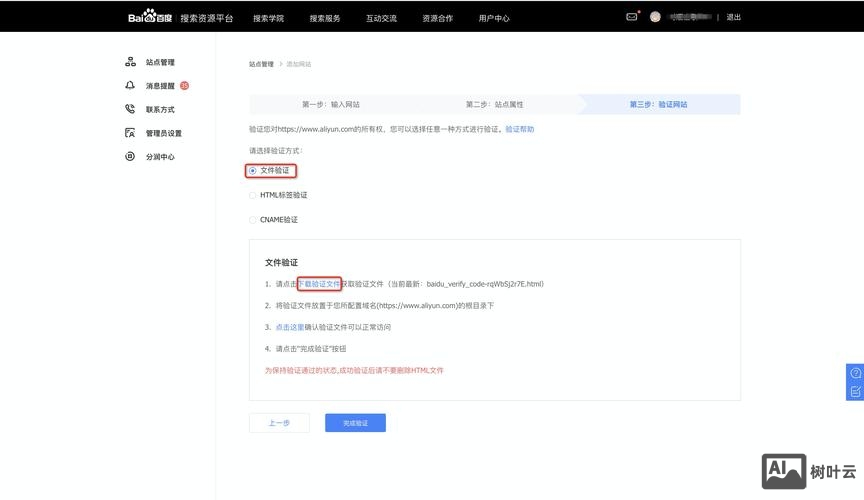Open 分润中心 in the sidebar
864x500 pixels.
(x=160, y=157)
